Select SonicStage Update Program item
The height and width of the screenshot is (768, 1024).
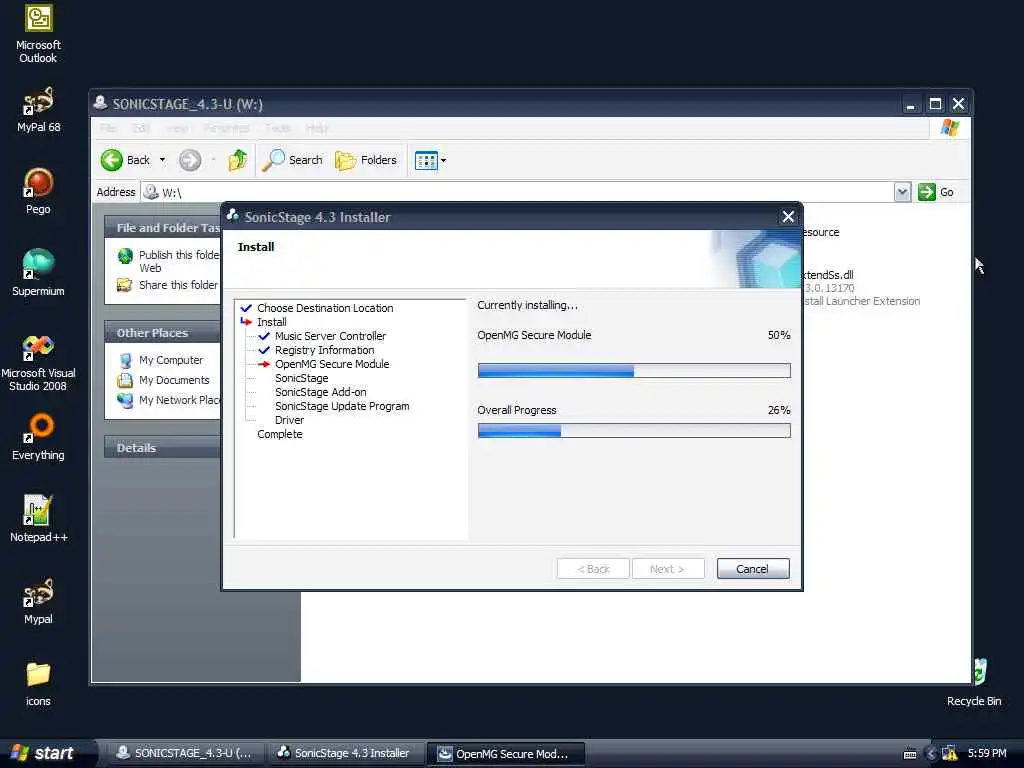(x=342, y=406)
